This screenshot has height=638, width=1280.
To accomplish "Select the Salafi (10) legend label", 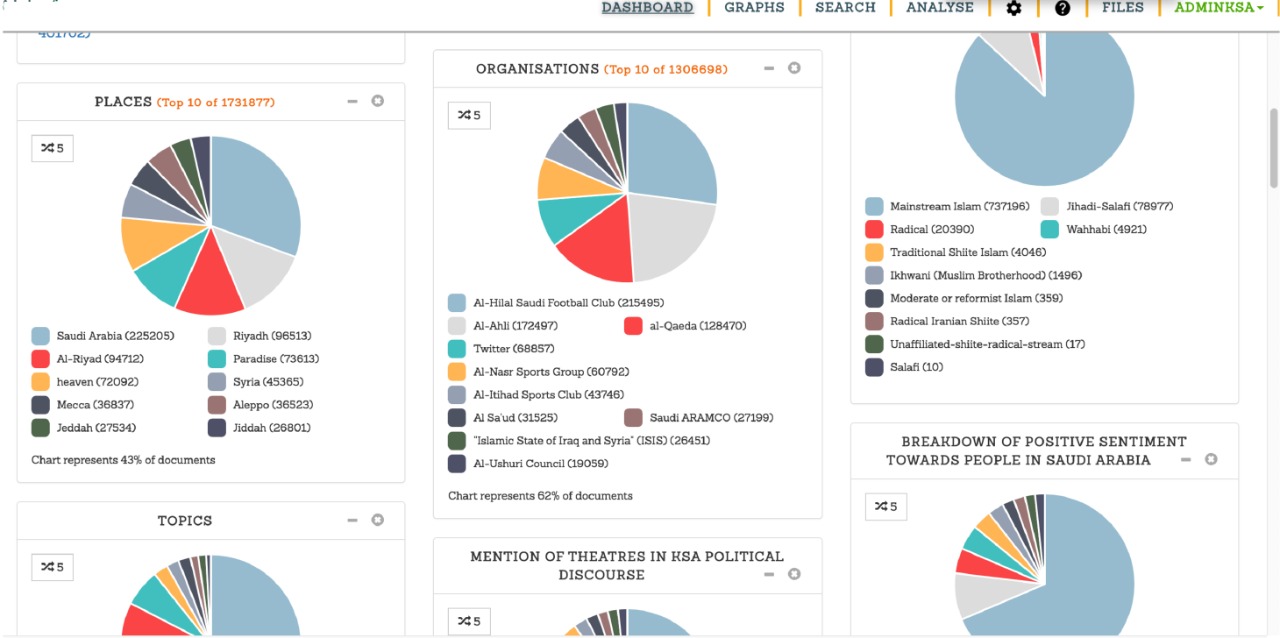I will (917, 368).
